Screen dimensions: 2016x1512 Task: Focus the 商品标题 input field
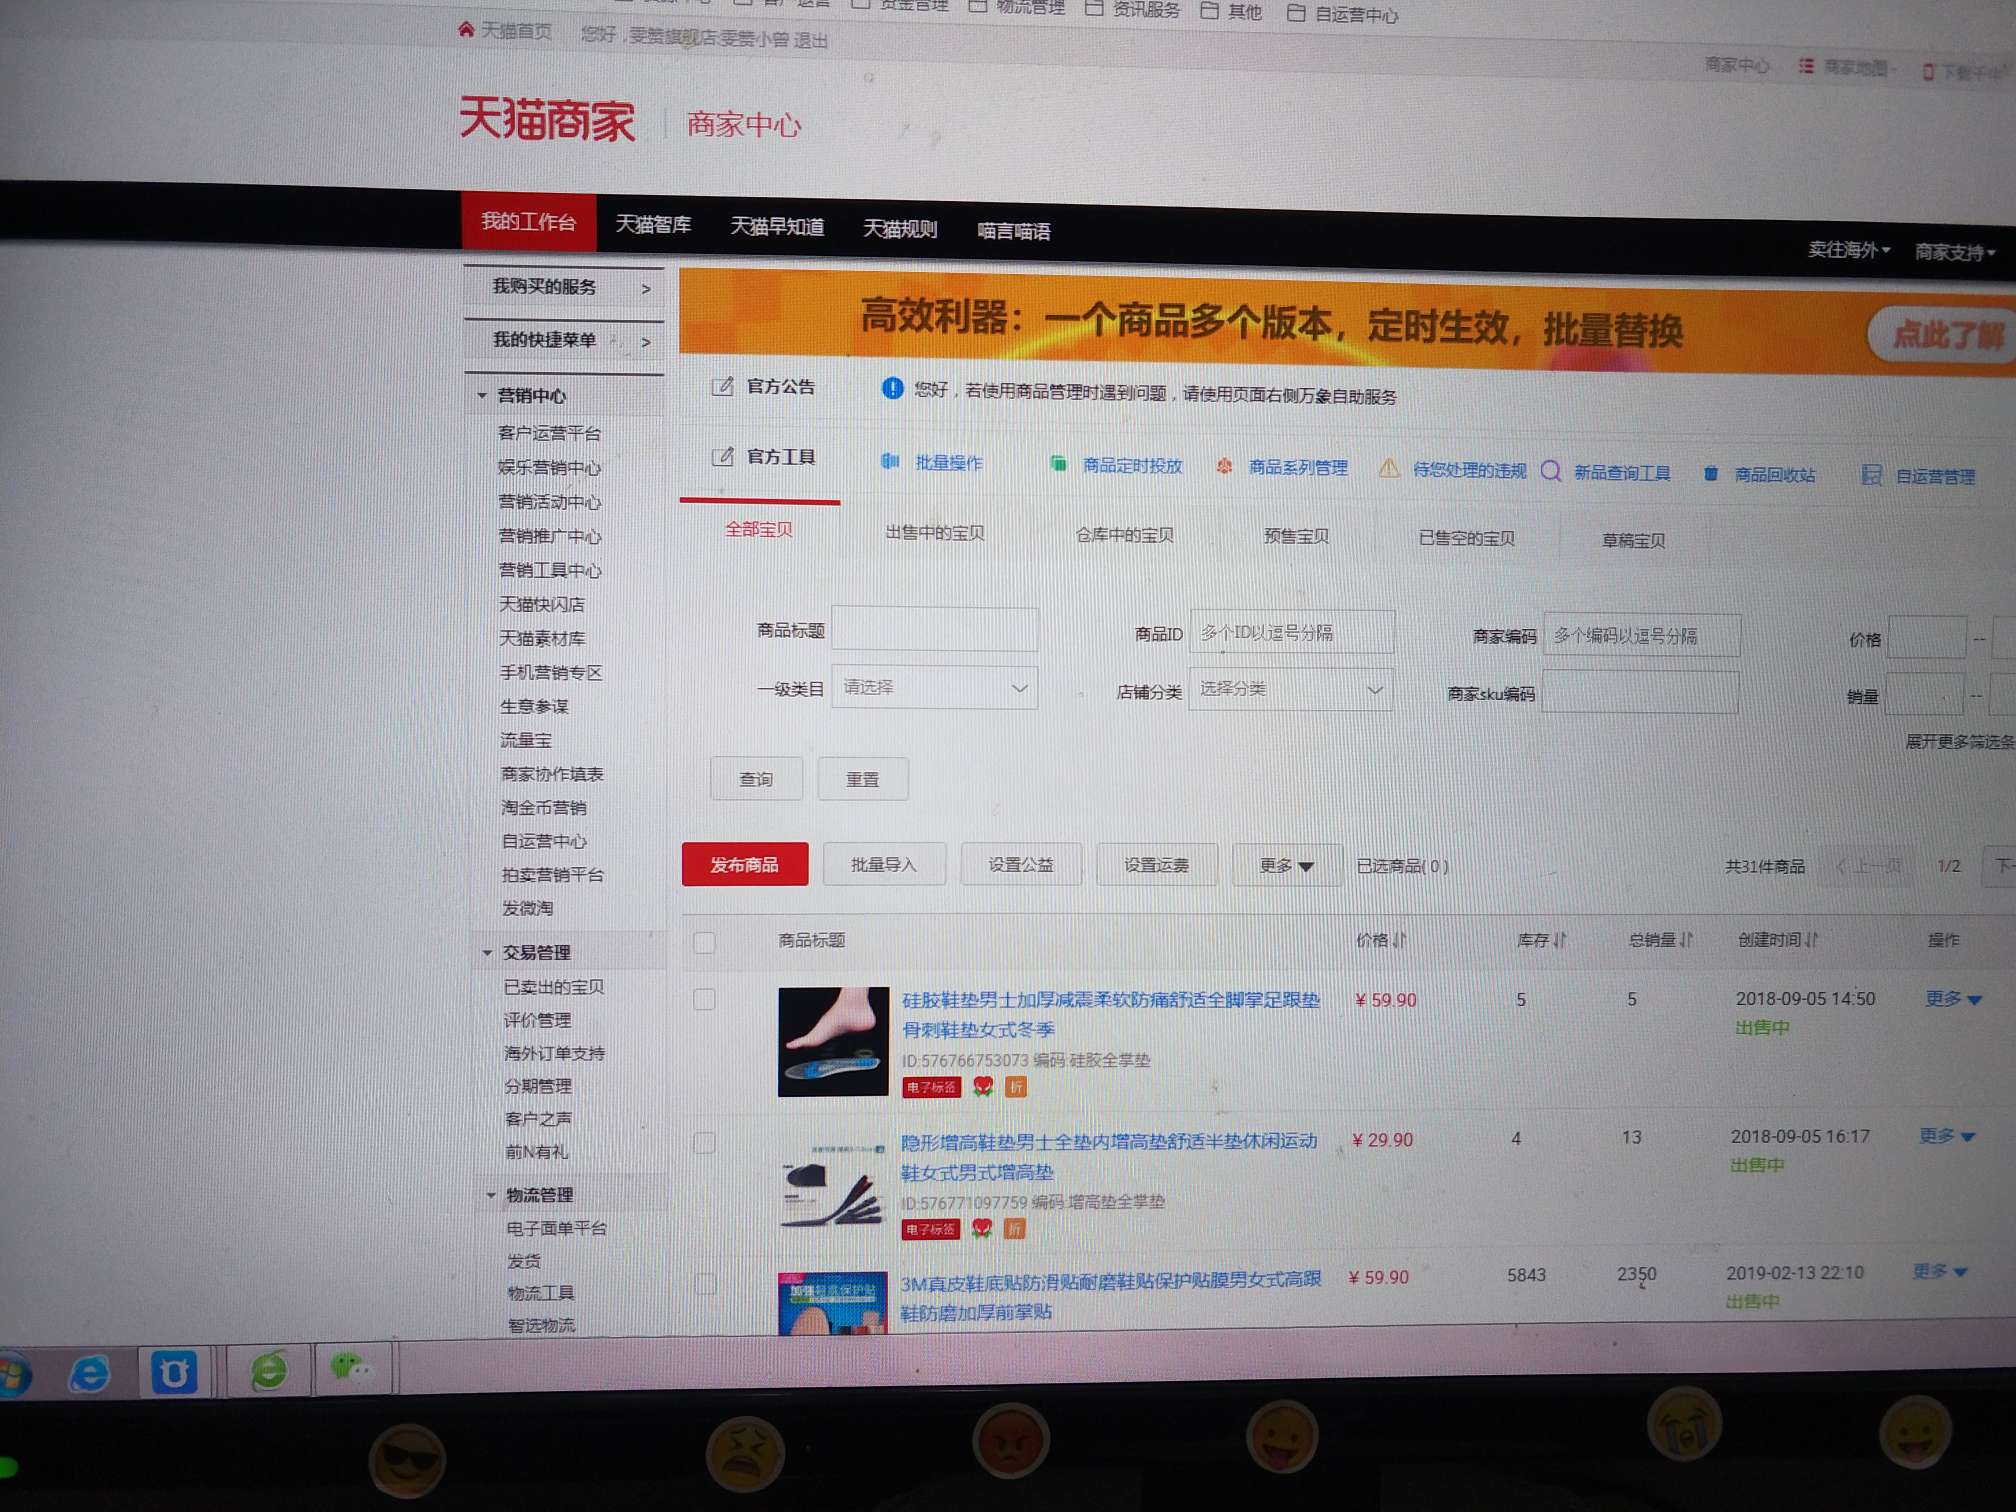point(934,630)
